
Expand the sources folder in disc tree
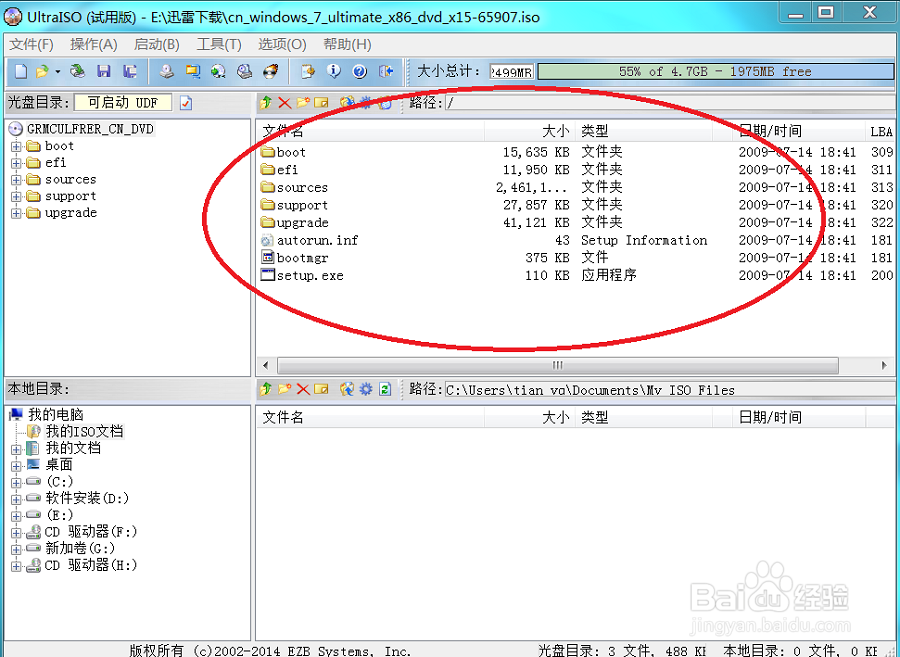[x=16, y=180]
